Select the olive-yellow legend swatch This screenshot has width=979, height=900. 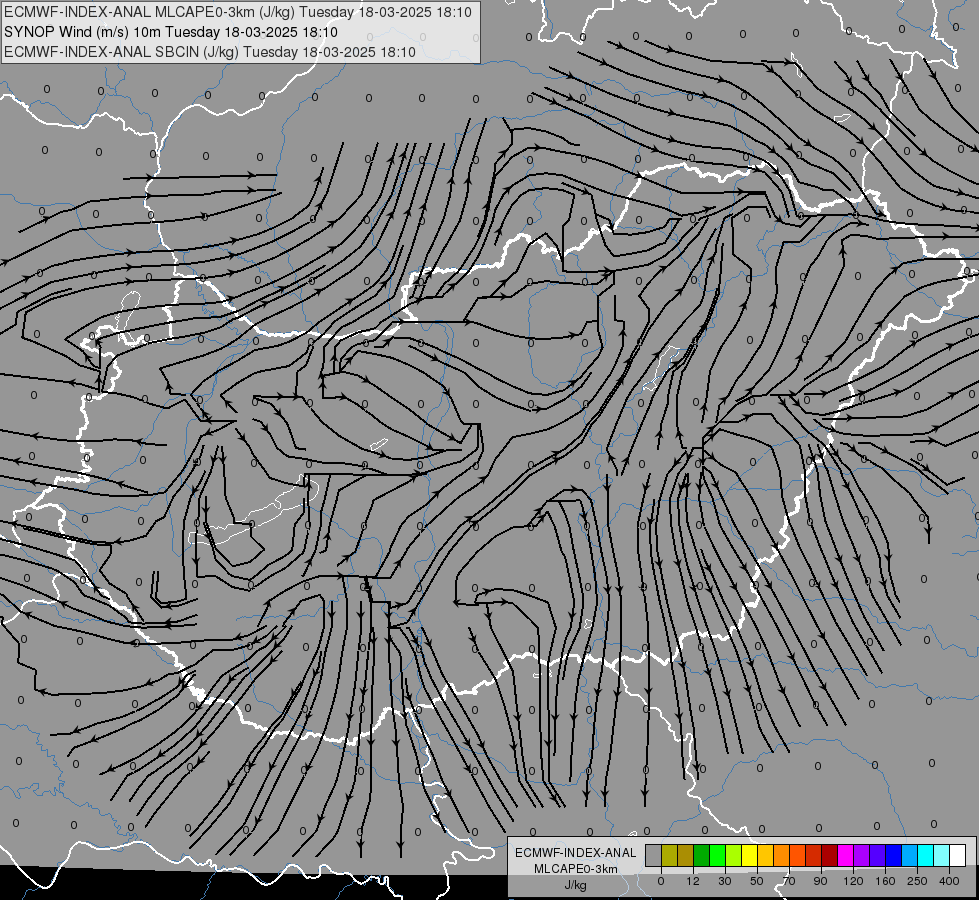[669, 855]
